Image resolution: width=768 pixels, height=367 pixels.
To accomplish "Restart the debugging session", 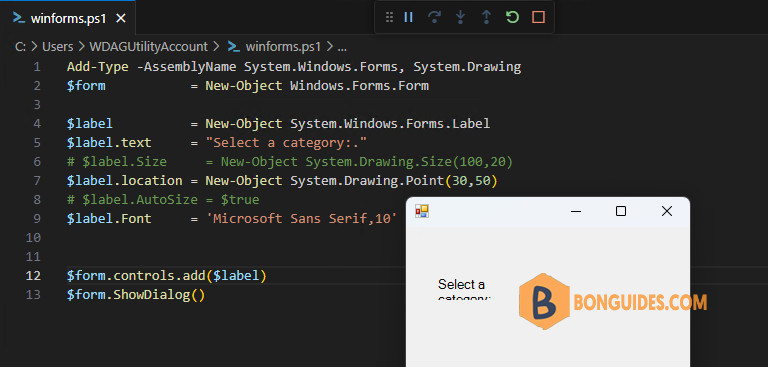I will [512, 18].
